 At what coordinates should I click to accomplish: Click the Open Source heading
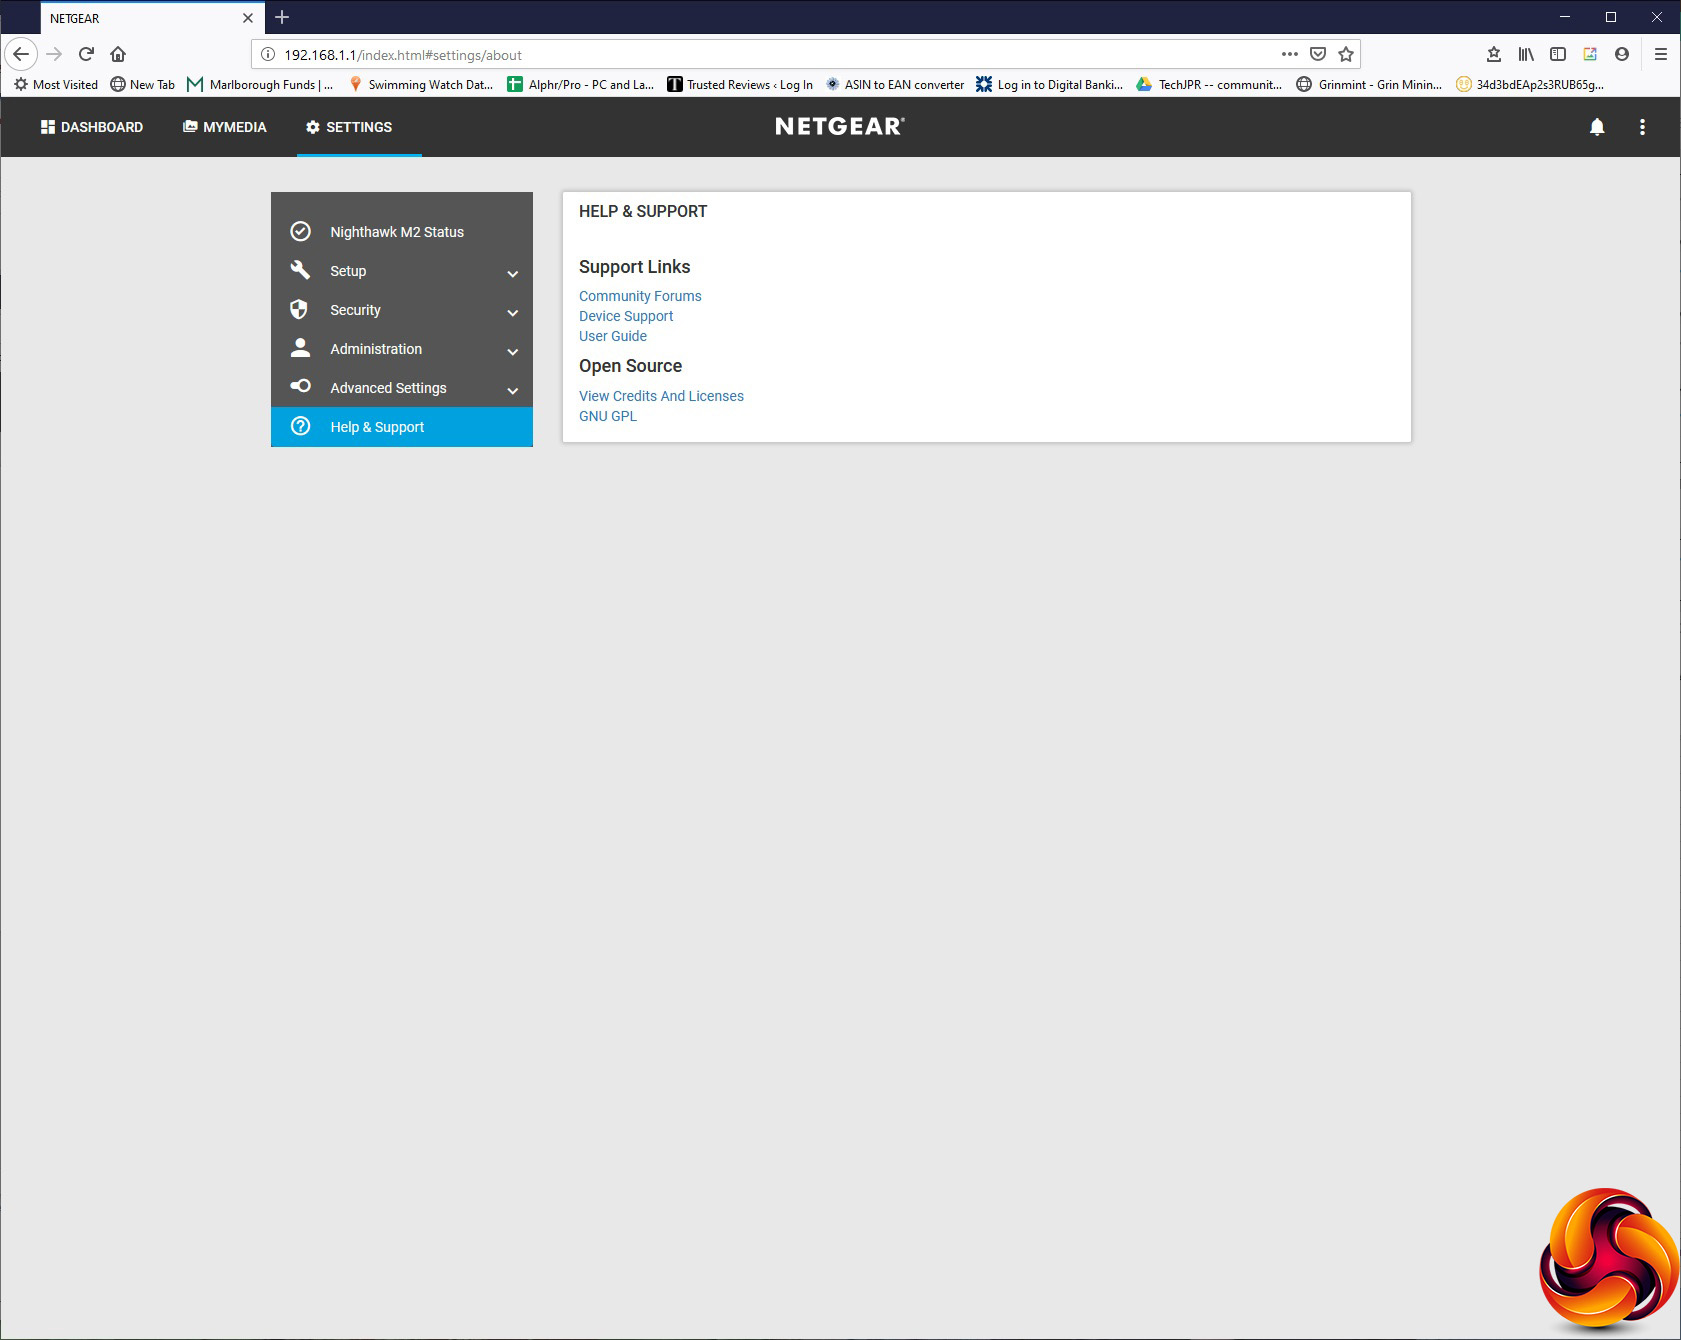pos(630,366)
